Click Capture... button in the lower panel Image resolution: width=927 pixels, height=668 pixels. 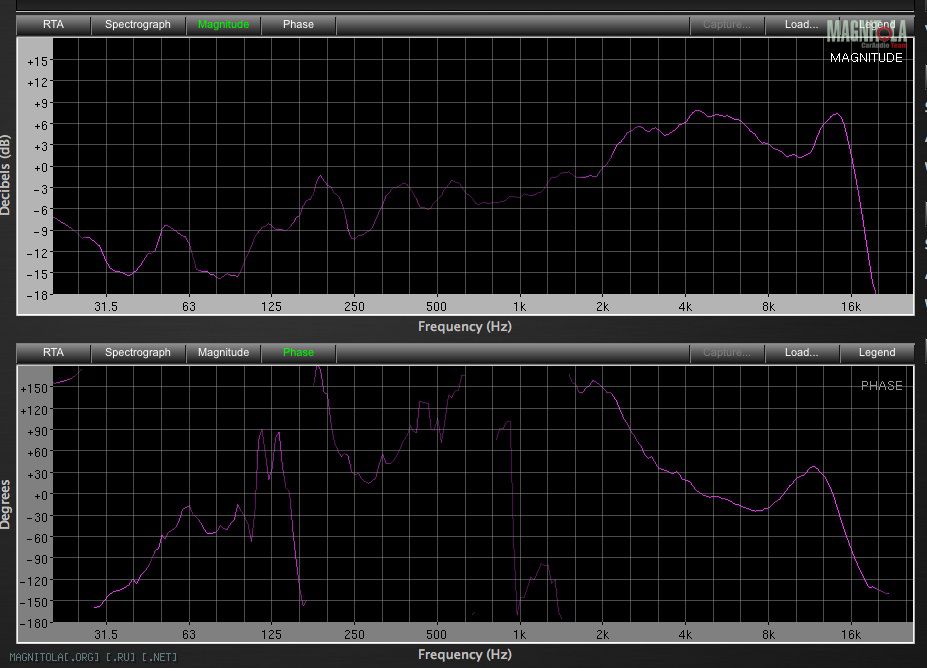pos(727,352)
